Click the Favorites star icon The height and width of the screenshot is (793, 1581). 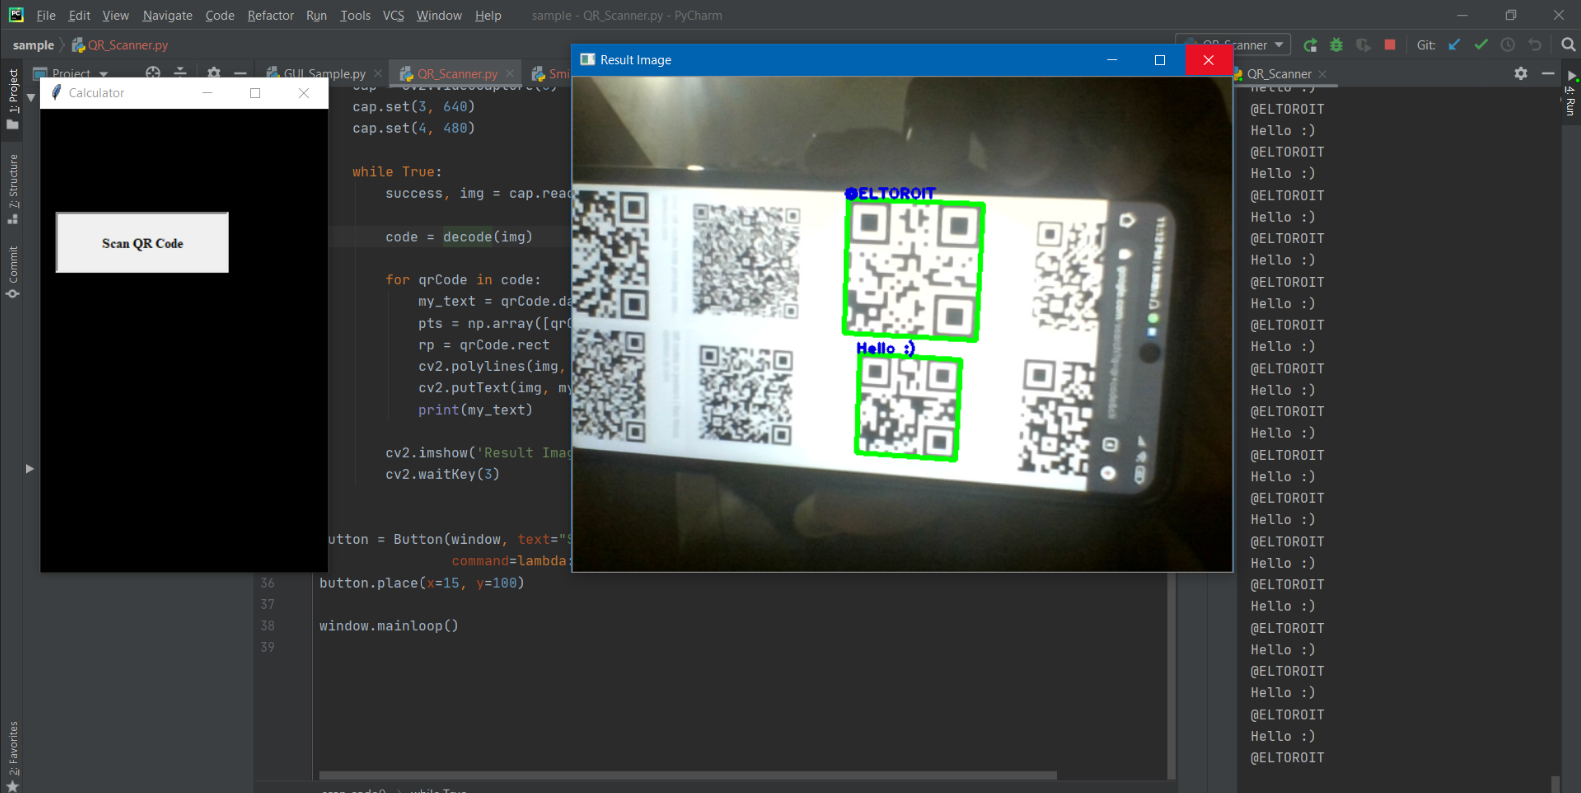13,785
